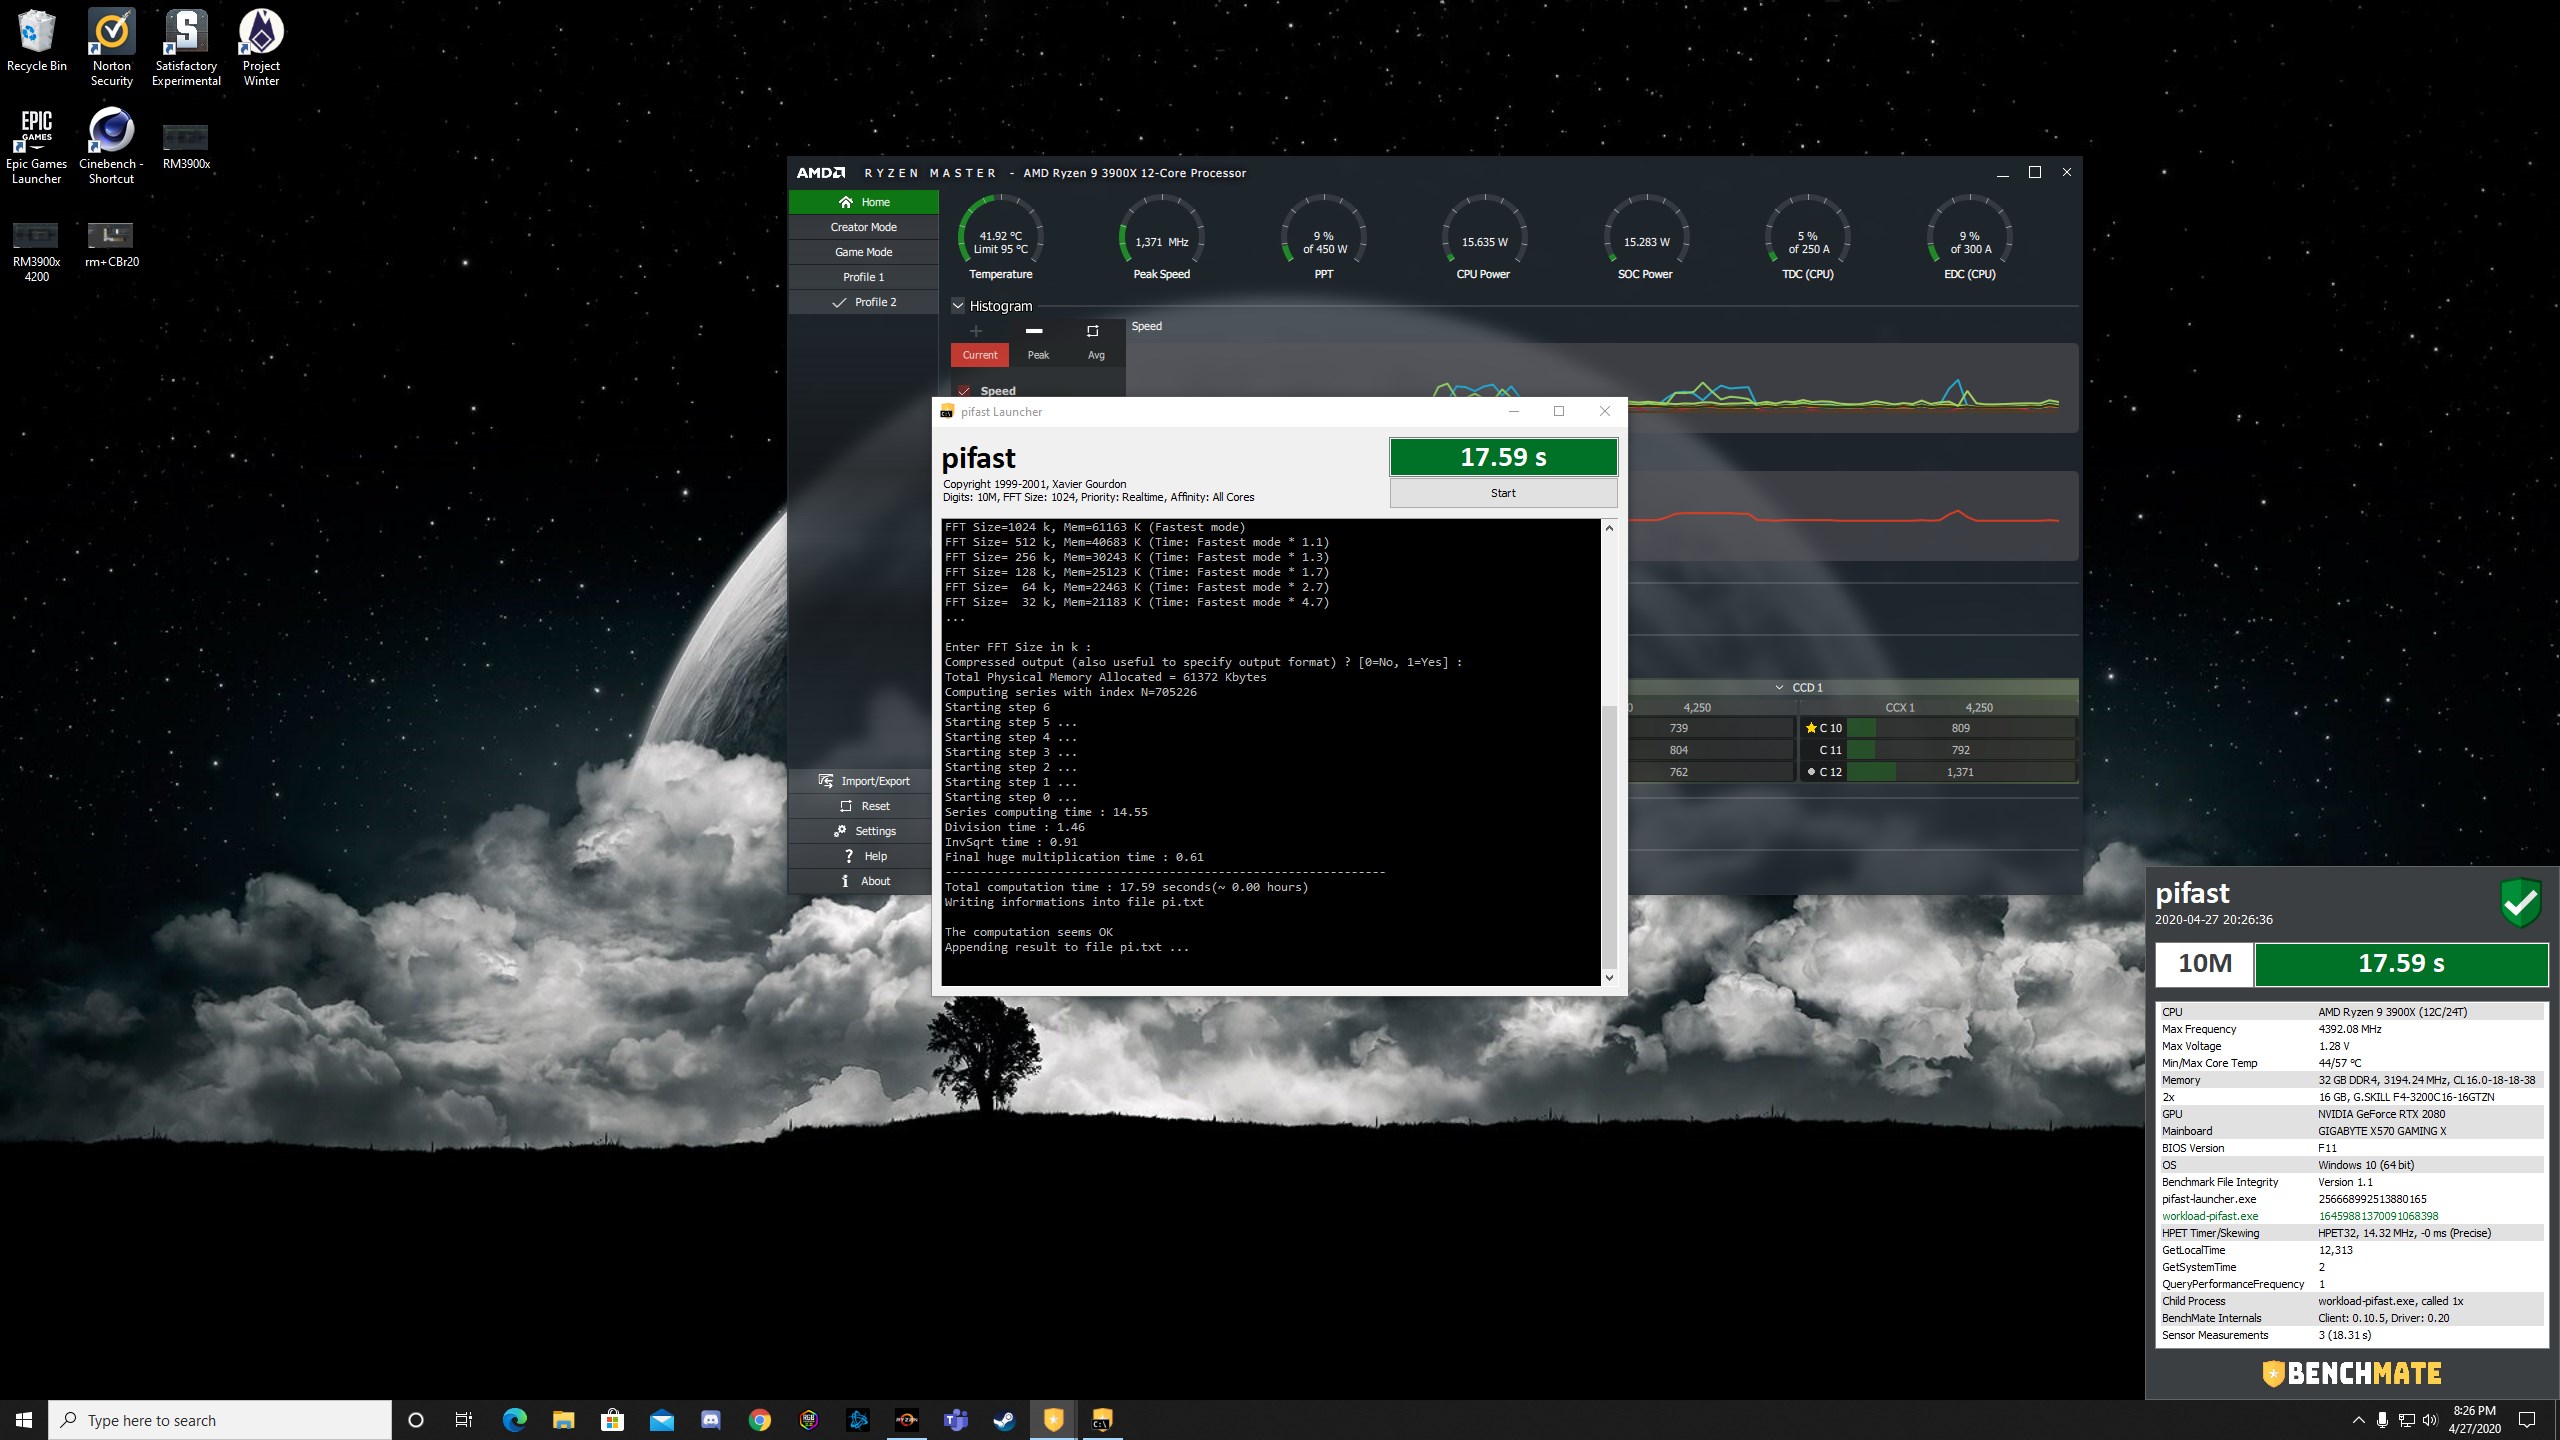Click the C 10 core speed bar showing 809
Viewport: 2560px width, 1440px height.
tap(1960, 728)
